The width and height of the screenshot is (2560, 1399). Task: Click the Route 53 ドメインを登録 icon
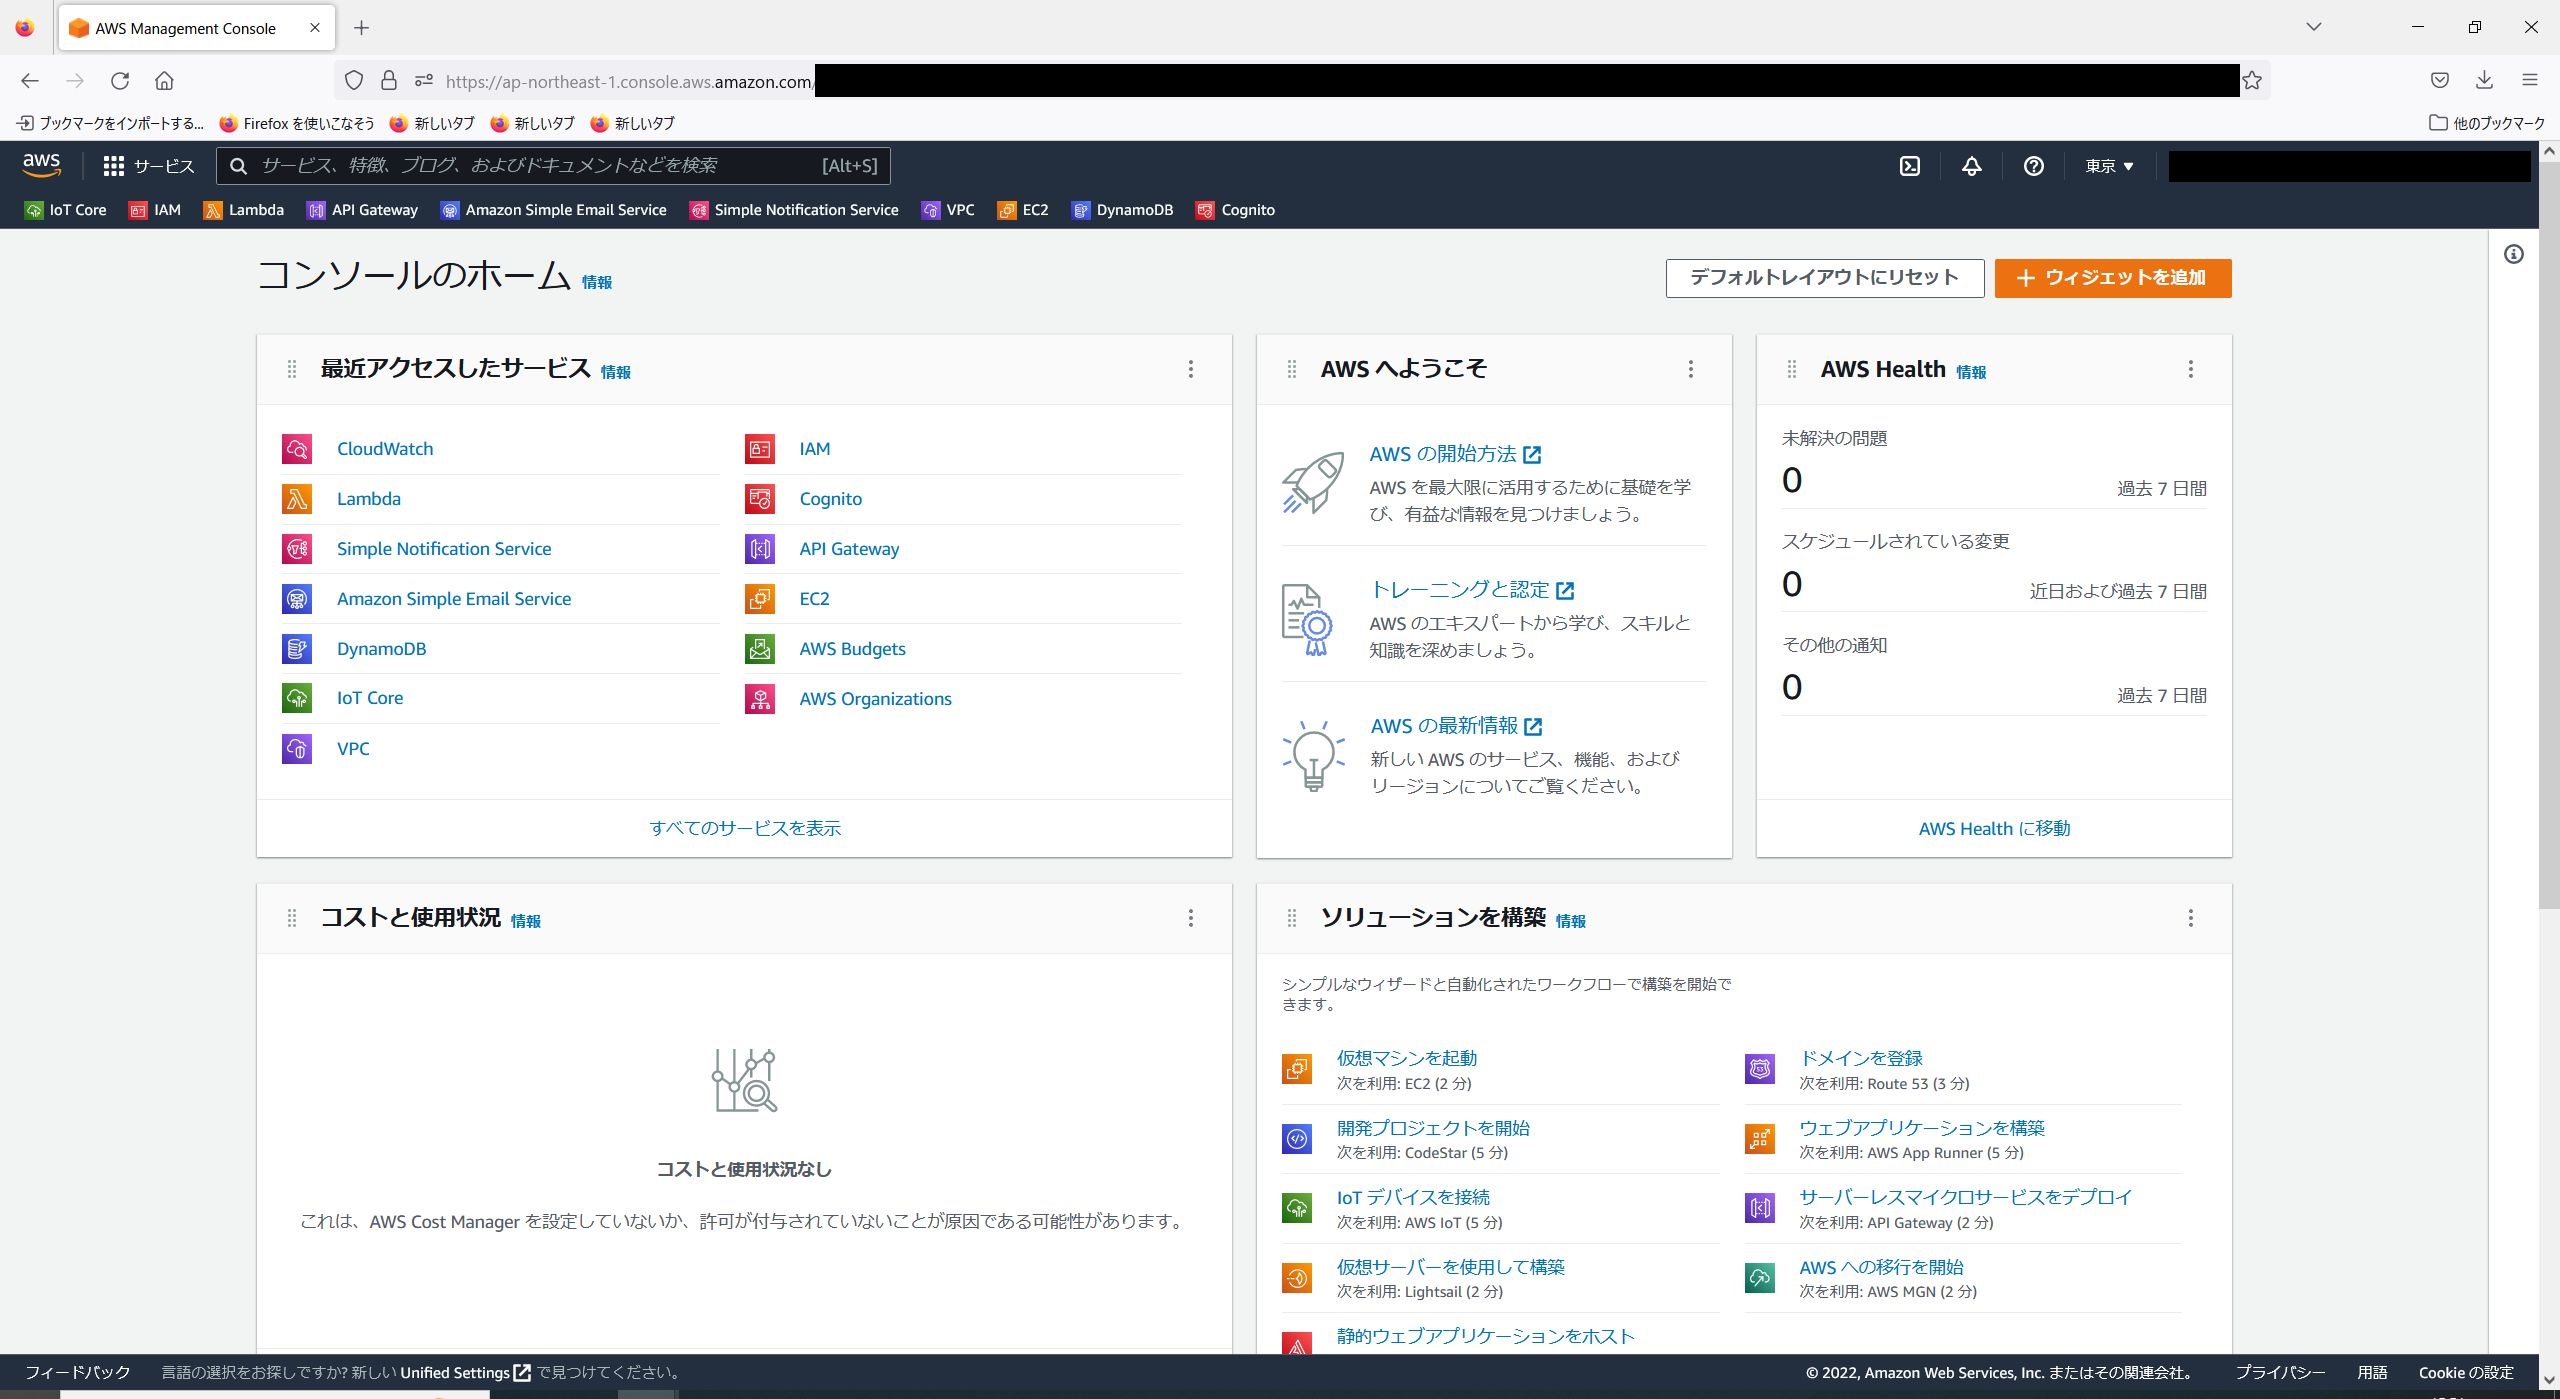(x=1760, y=1069)
